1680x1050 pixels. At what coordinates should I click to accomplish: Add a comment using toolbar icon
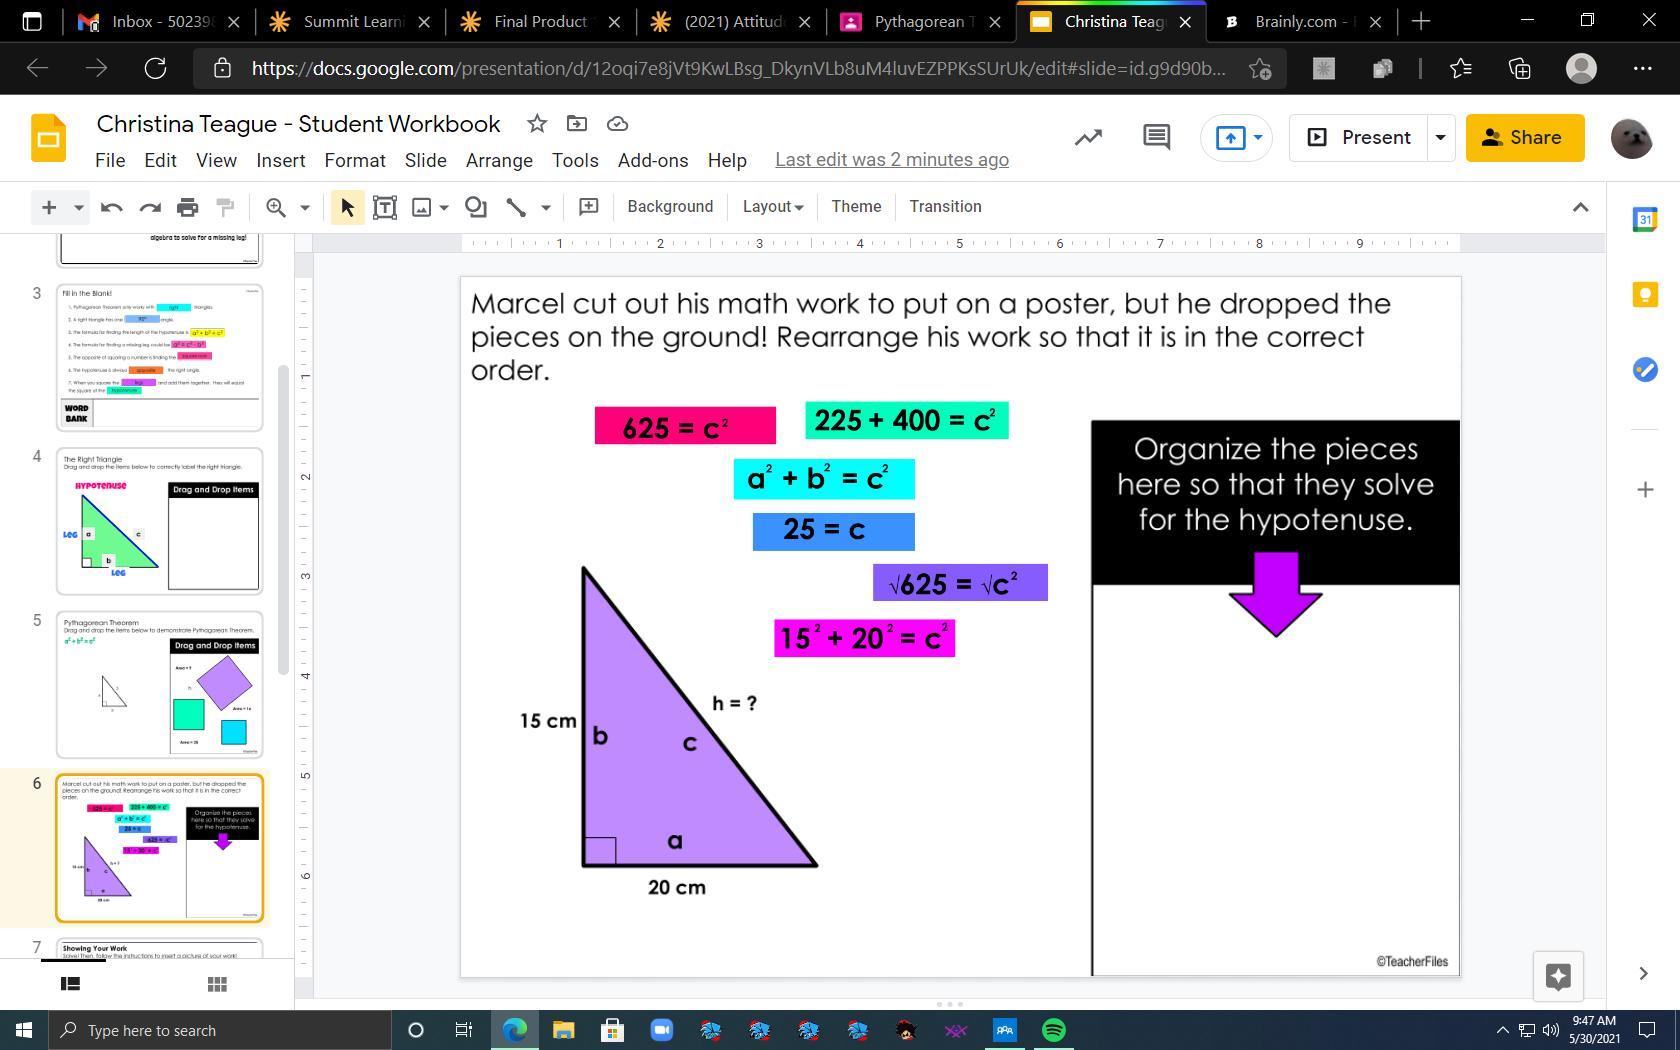tap(589, 206)
